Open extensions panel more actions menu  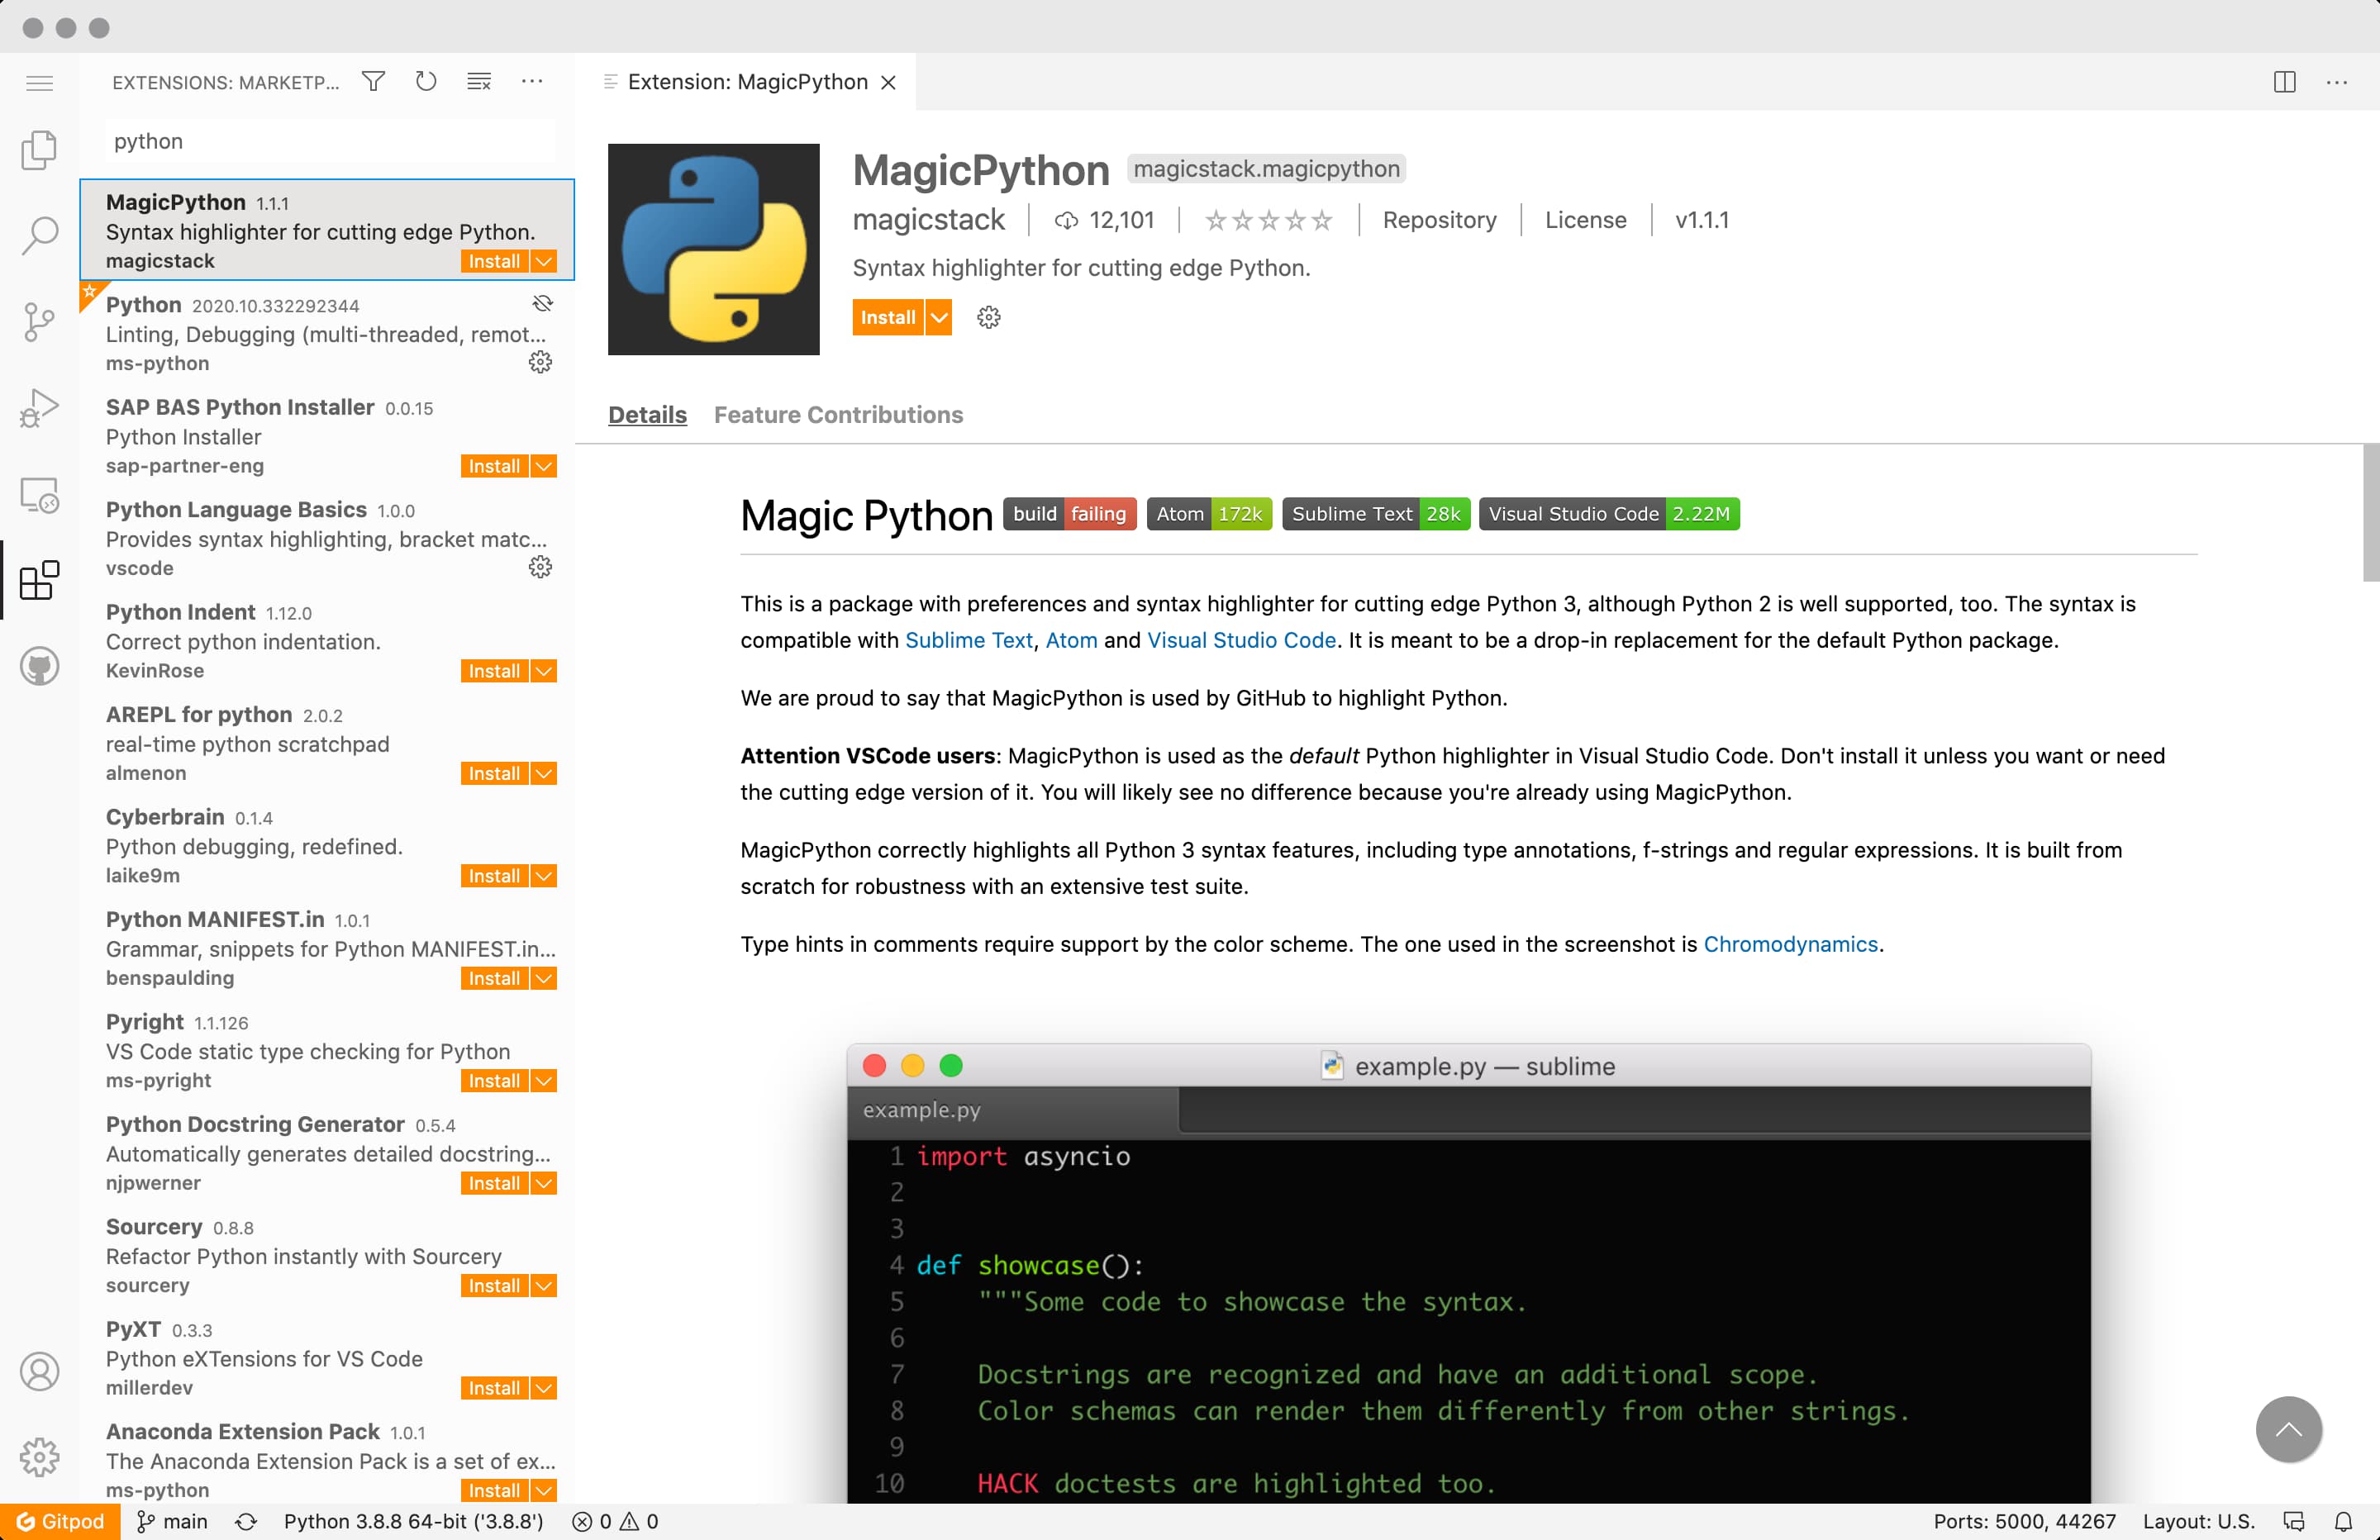pyautogui.click(x=532, y=82)
